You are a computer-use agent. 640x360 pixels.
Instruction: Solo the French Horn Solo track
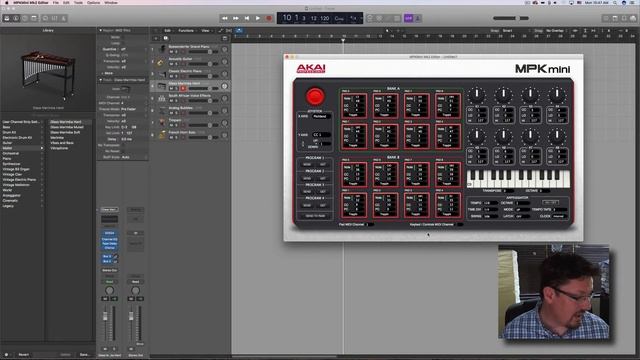pyautogui.click(x=177, y=137)
